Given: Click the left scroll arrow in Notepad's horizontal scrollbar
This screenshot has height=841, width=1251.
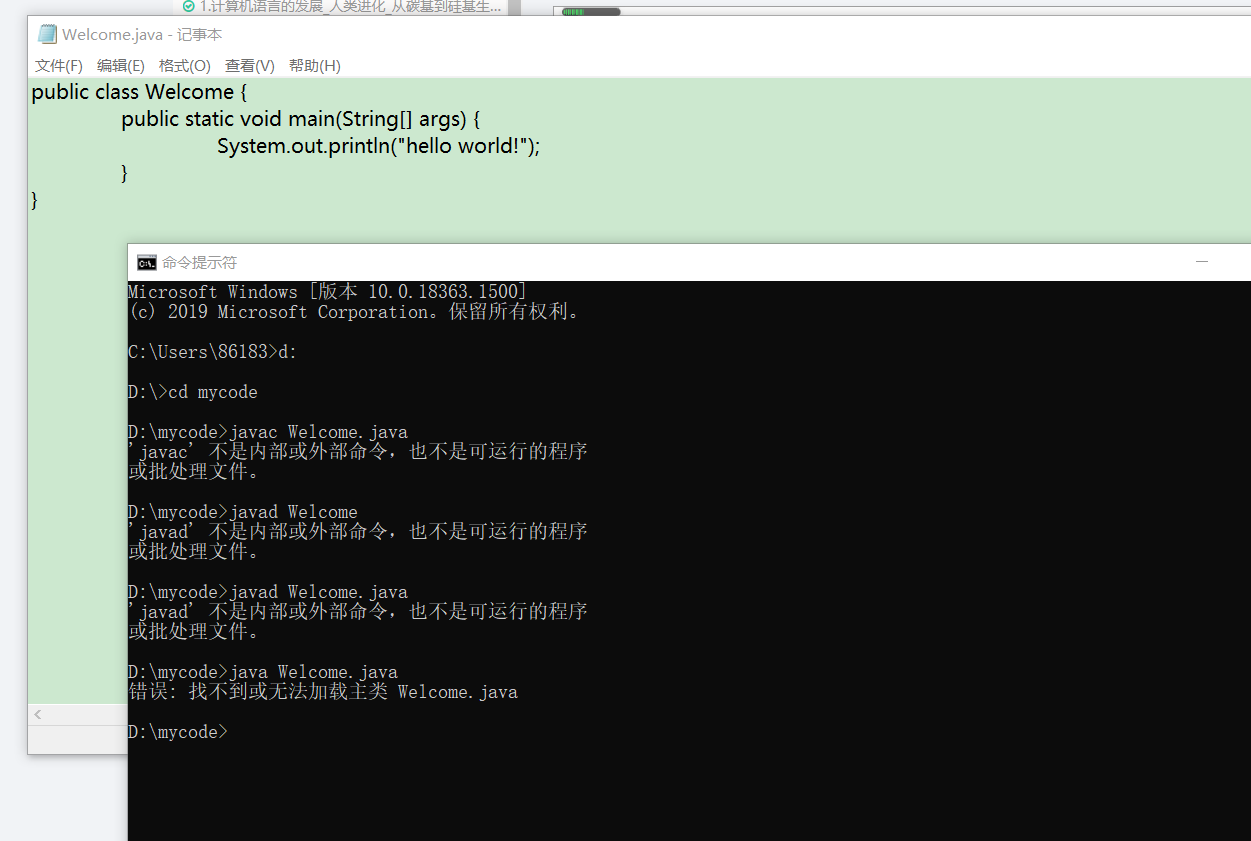Looking at the screenshot, I should coord(38,714).
